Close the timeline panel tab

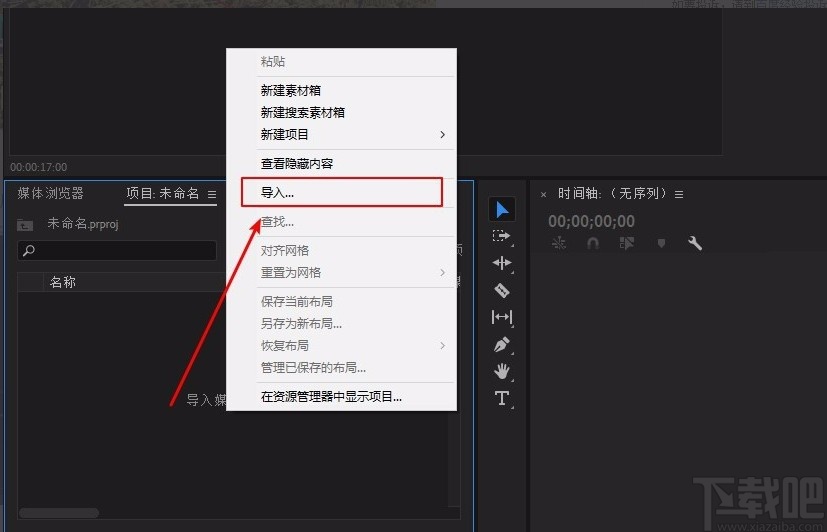pyautogui.click(x=543, y=195)
